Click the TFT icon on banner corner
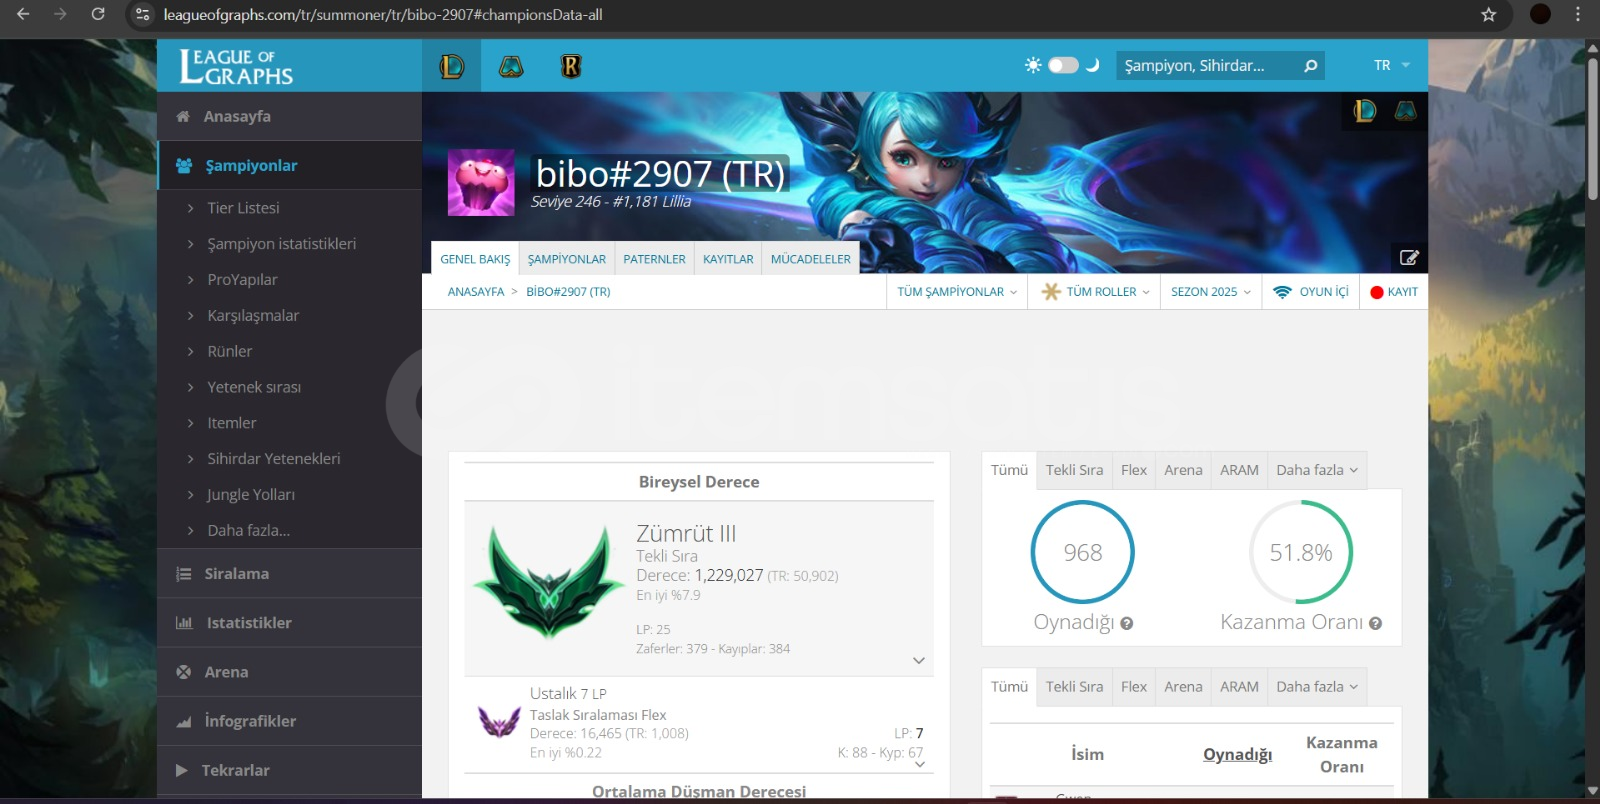 [1405, 111]
